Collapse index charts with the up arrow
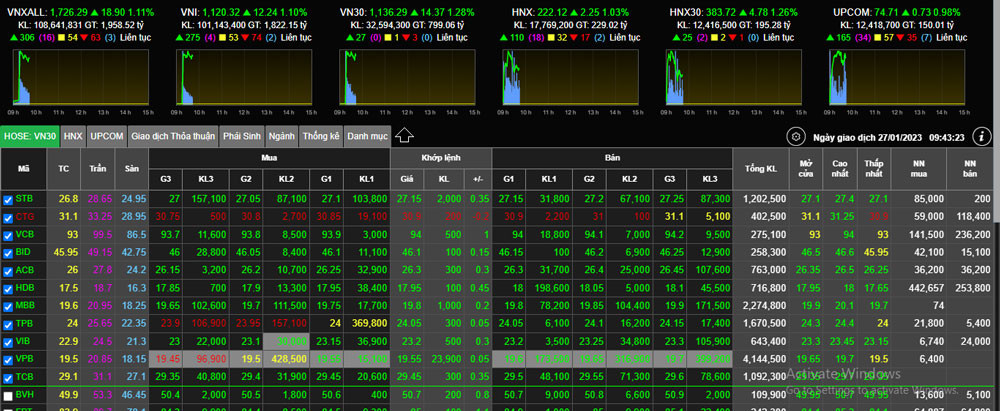 click(405, 135)
